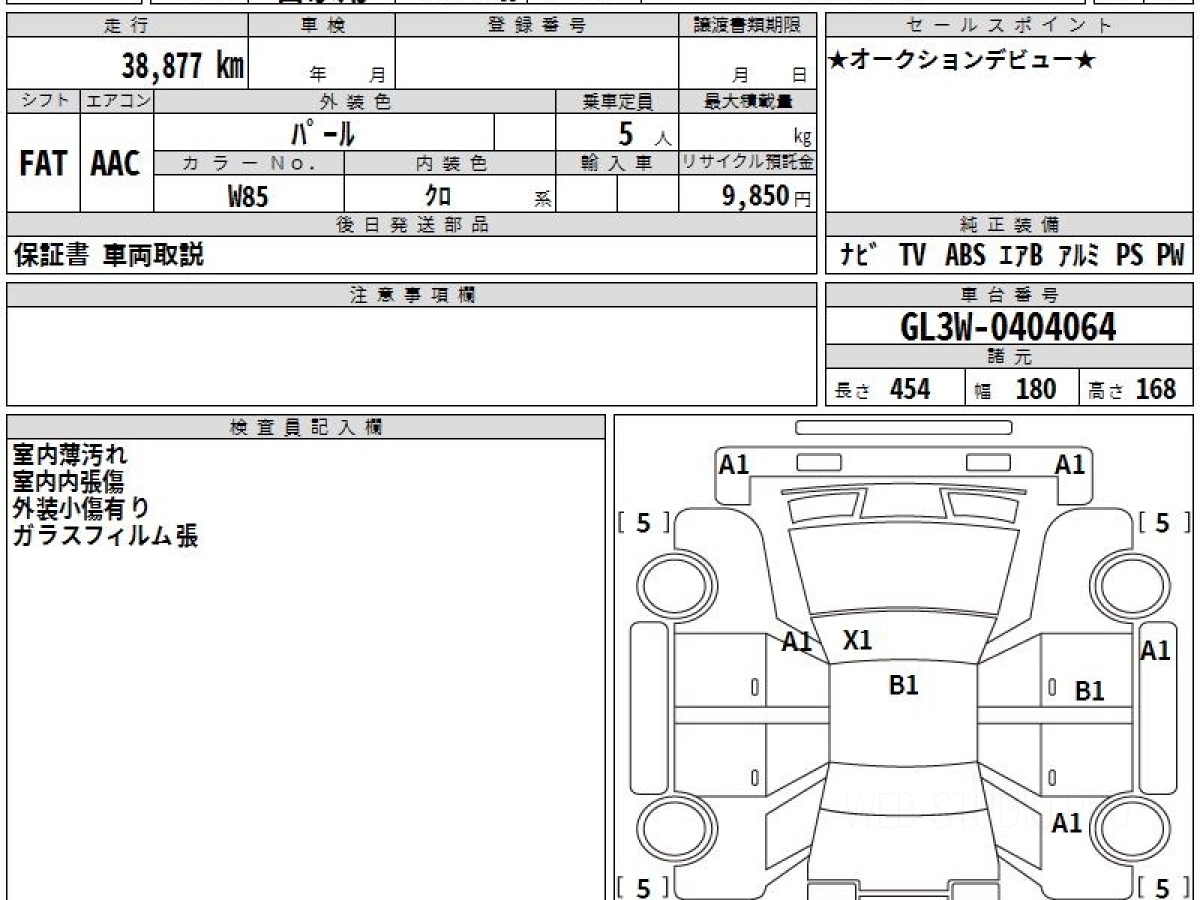Select the interior color value クロ

point(438,196)
